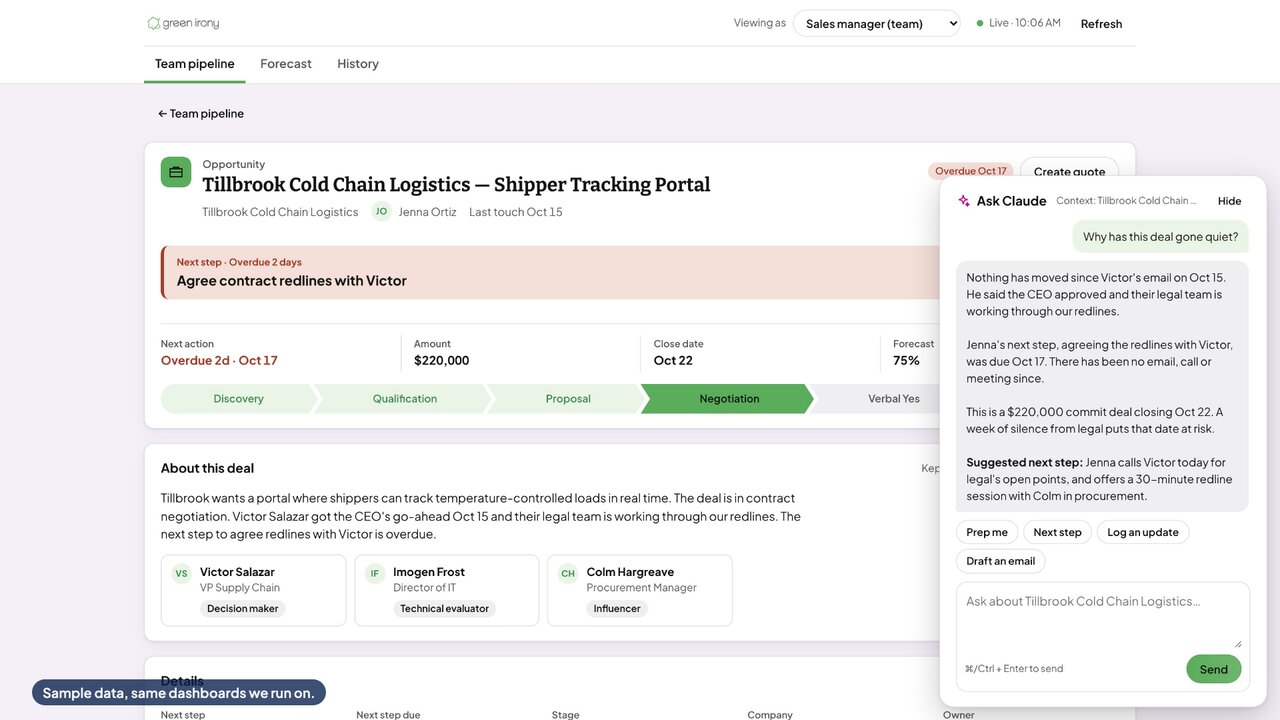1280x720 pixels.
Task: Click the Refresh button
Action: (1101, 23)
